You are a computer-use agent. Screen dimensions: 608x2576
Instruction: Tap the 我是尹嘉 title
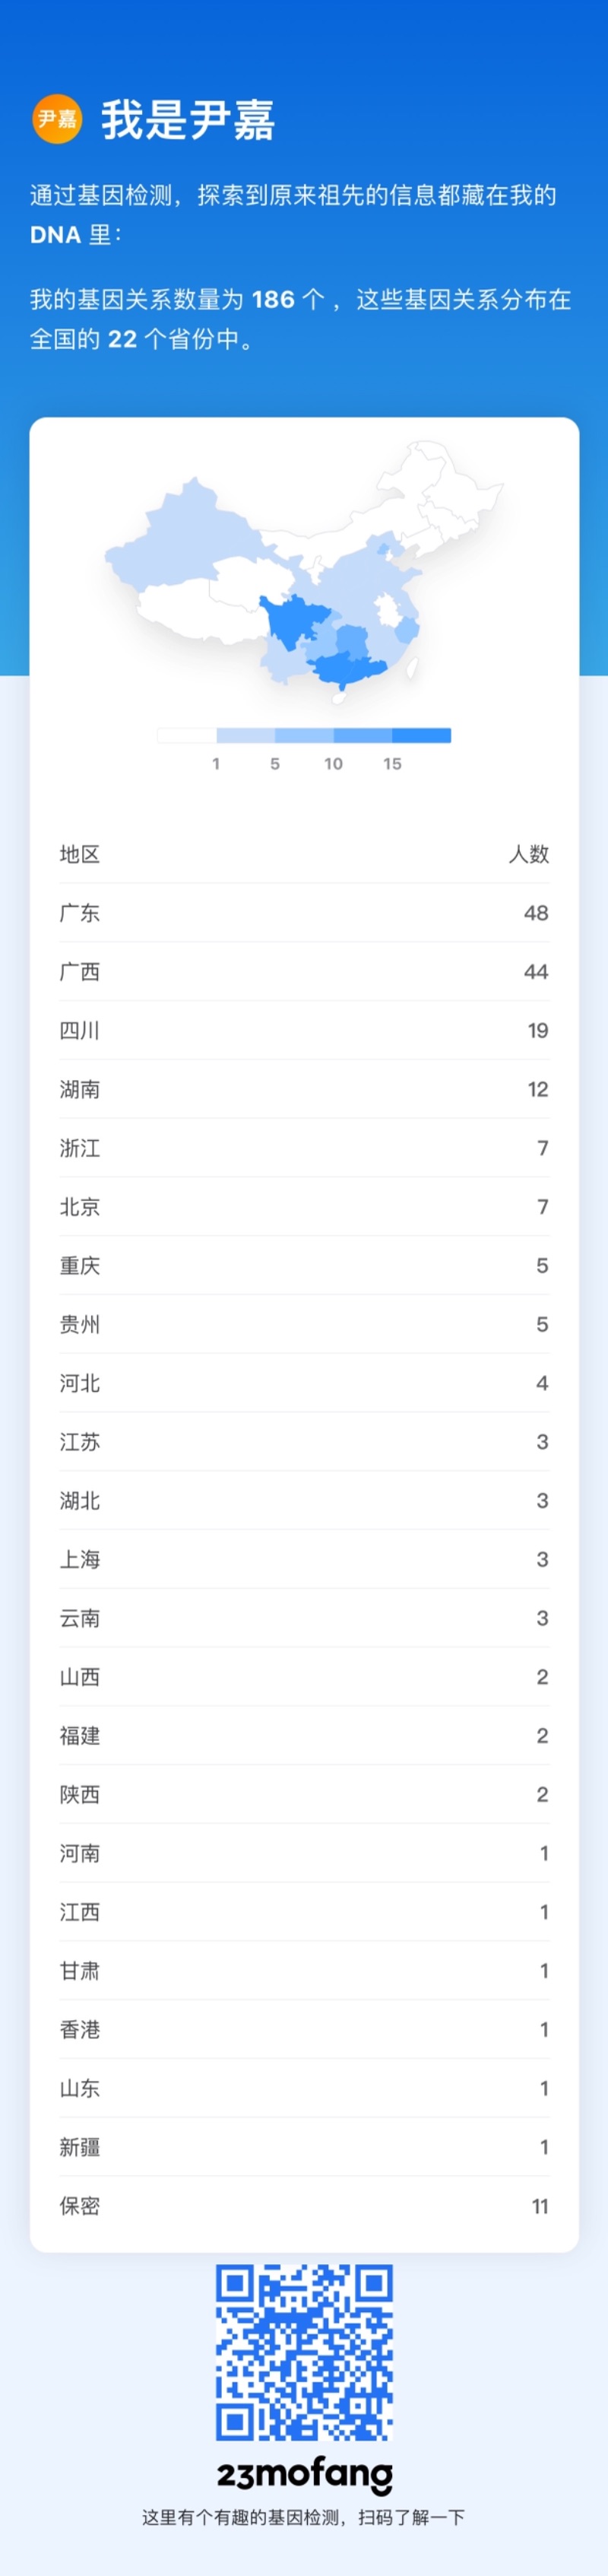point(188,120)
